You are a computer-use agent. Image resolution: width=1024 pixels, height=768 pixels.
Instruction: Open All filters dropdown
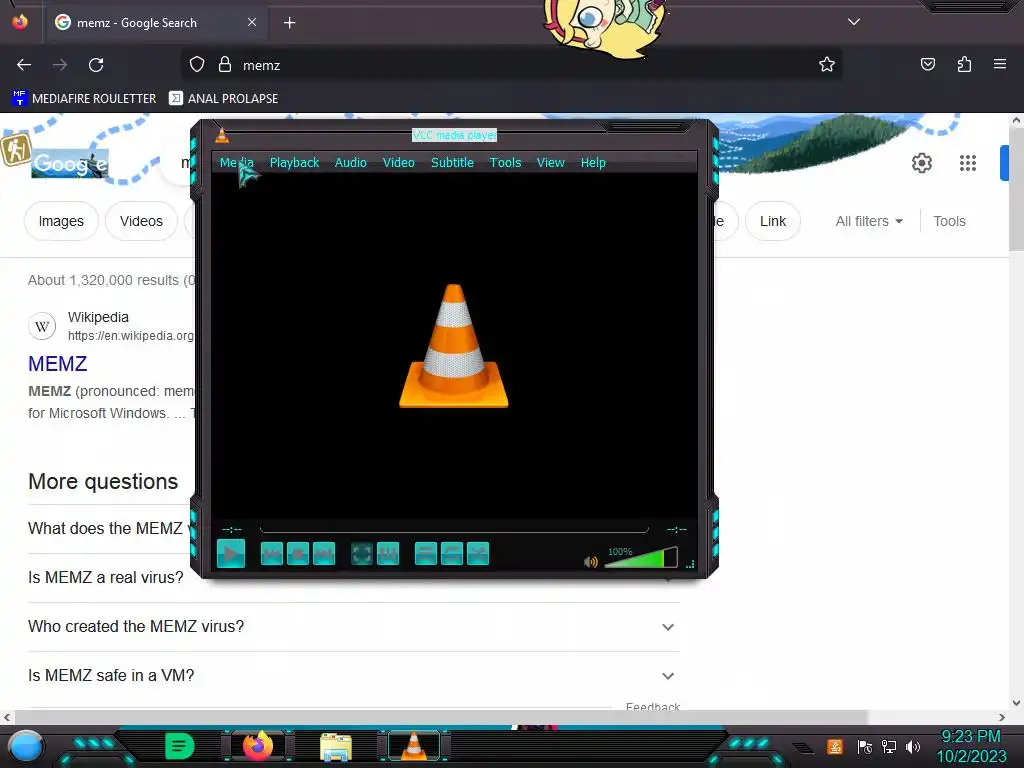[x=869, y=221]
